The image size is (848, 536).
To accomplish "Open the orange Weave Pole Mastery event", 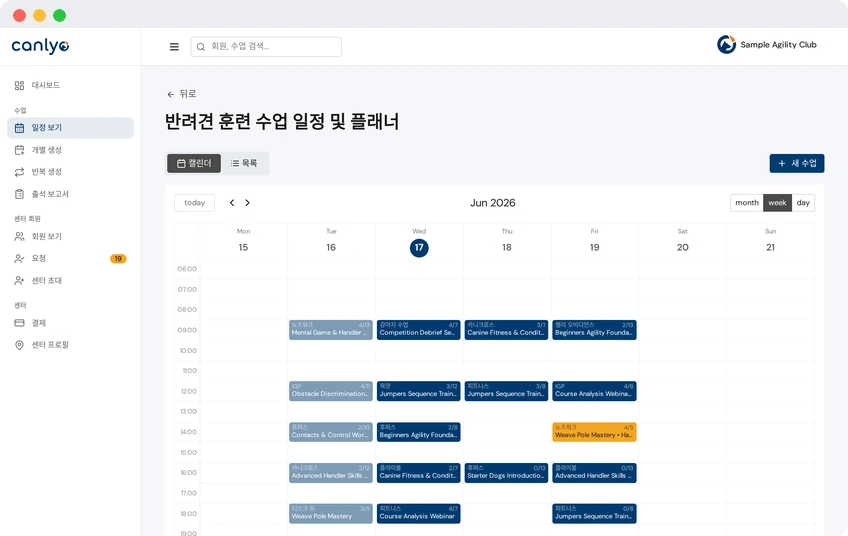I will coord(594,432).
